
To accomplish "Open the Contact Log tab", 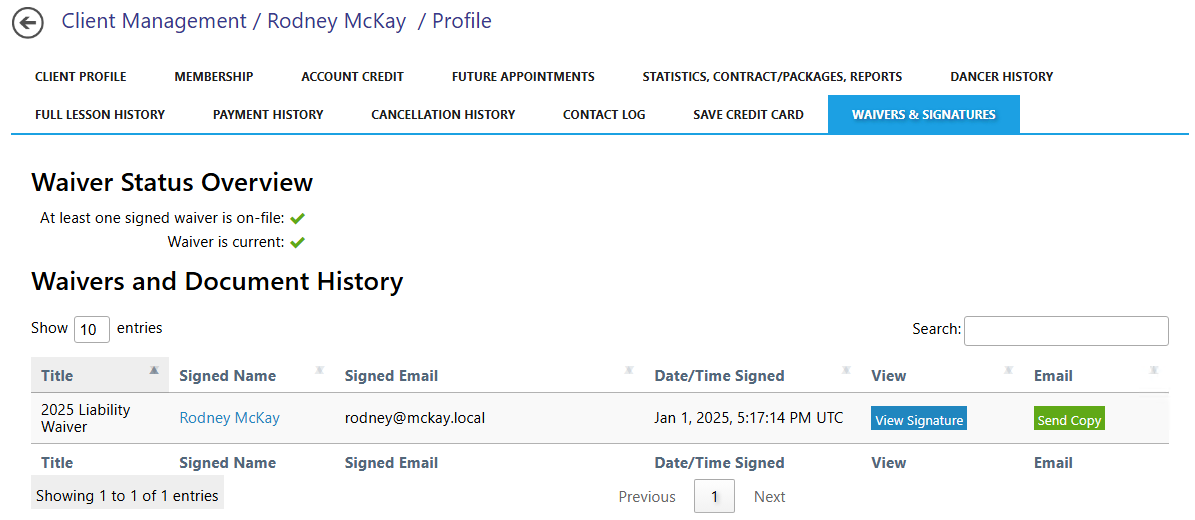I will point(604,114).
